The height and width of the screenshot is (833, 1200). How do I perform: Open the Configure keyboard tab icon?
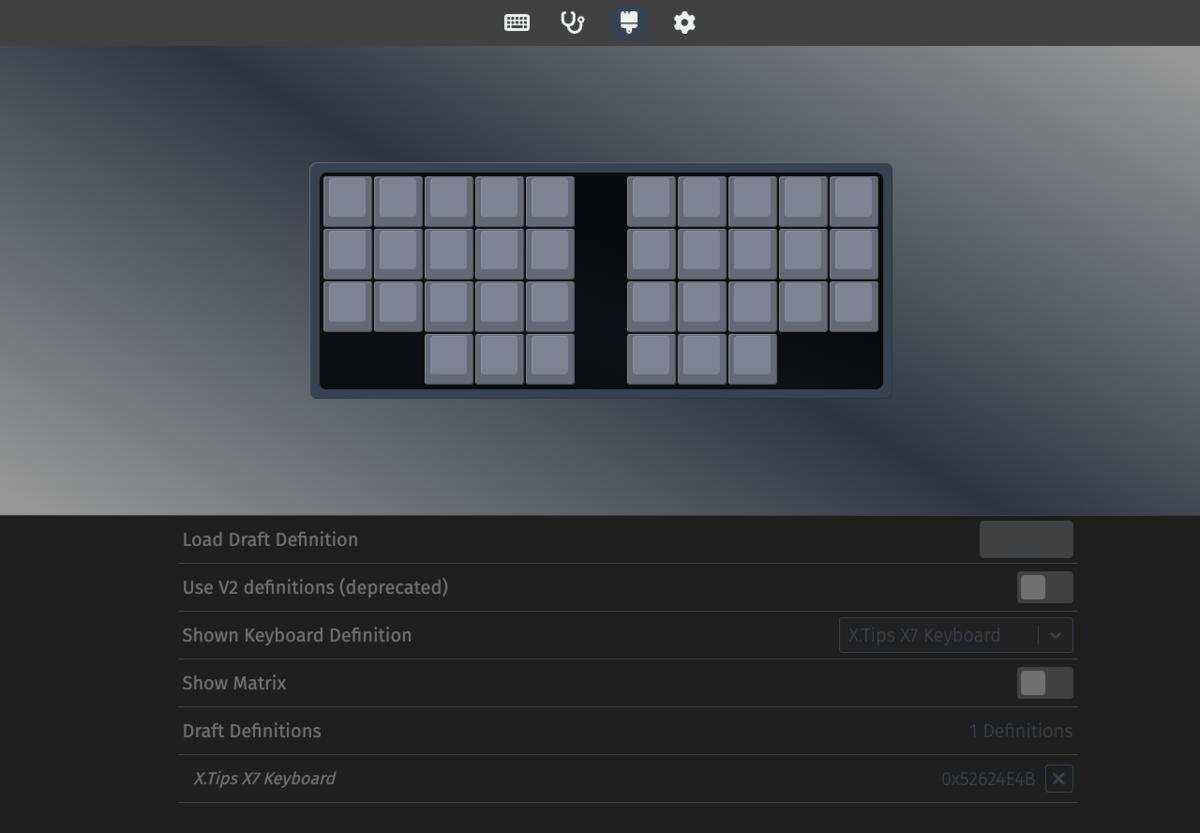517,22
